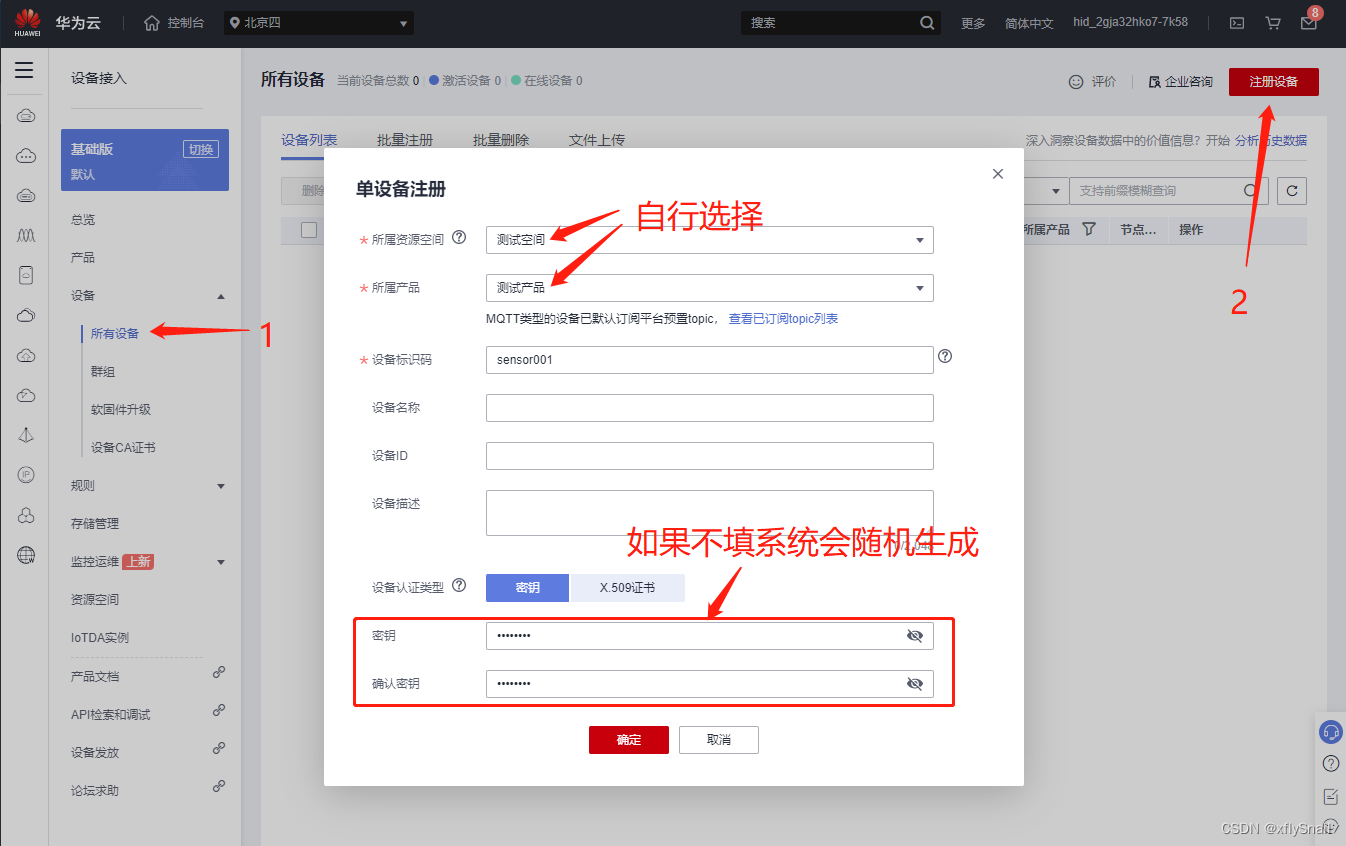Click the filter icon beside 所属产品 column
Viewport: 1346px width, 846px height.
coord(1089,229)
